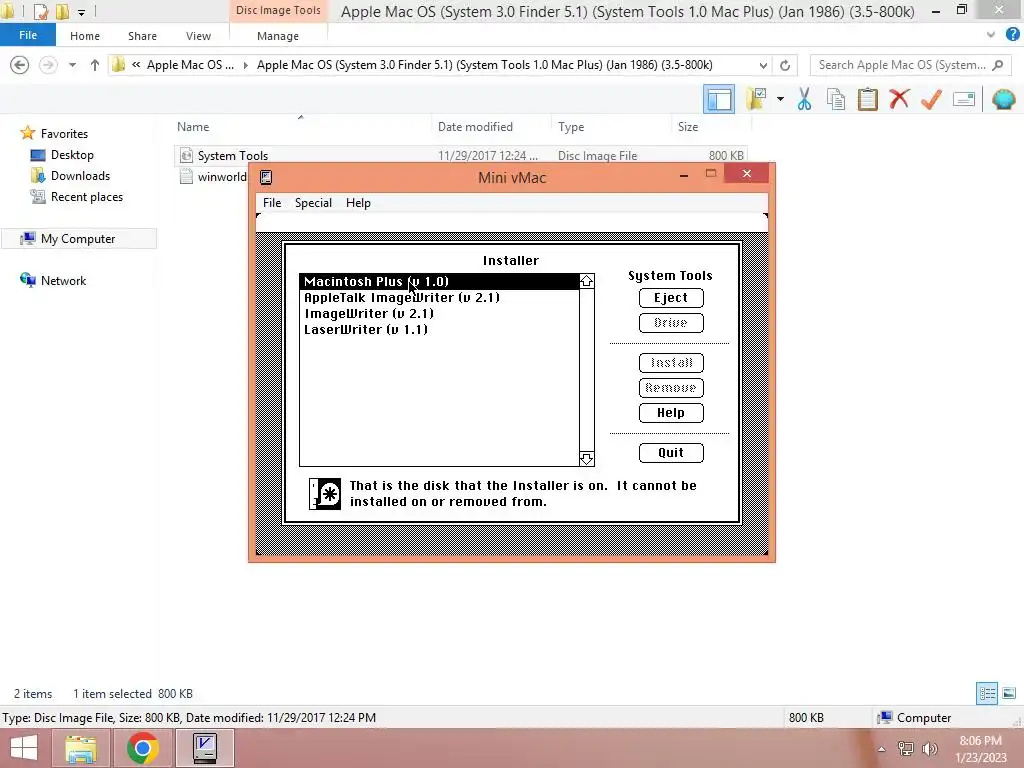Click the red X delete icon
This screenshot has height=768, width=1024.
[x=899, y=99]
